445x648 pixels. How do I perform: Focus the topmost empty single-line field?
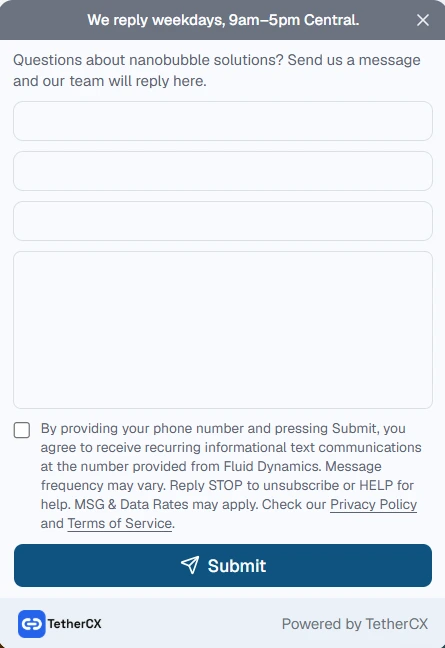(223, 121)
